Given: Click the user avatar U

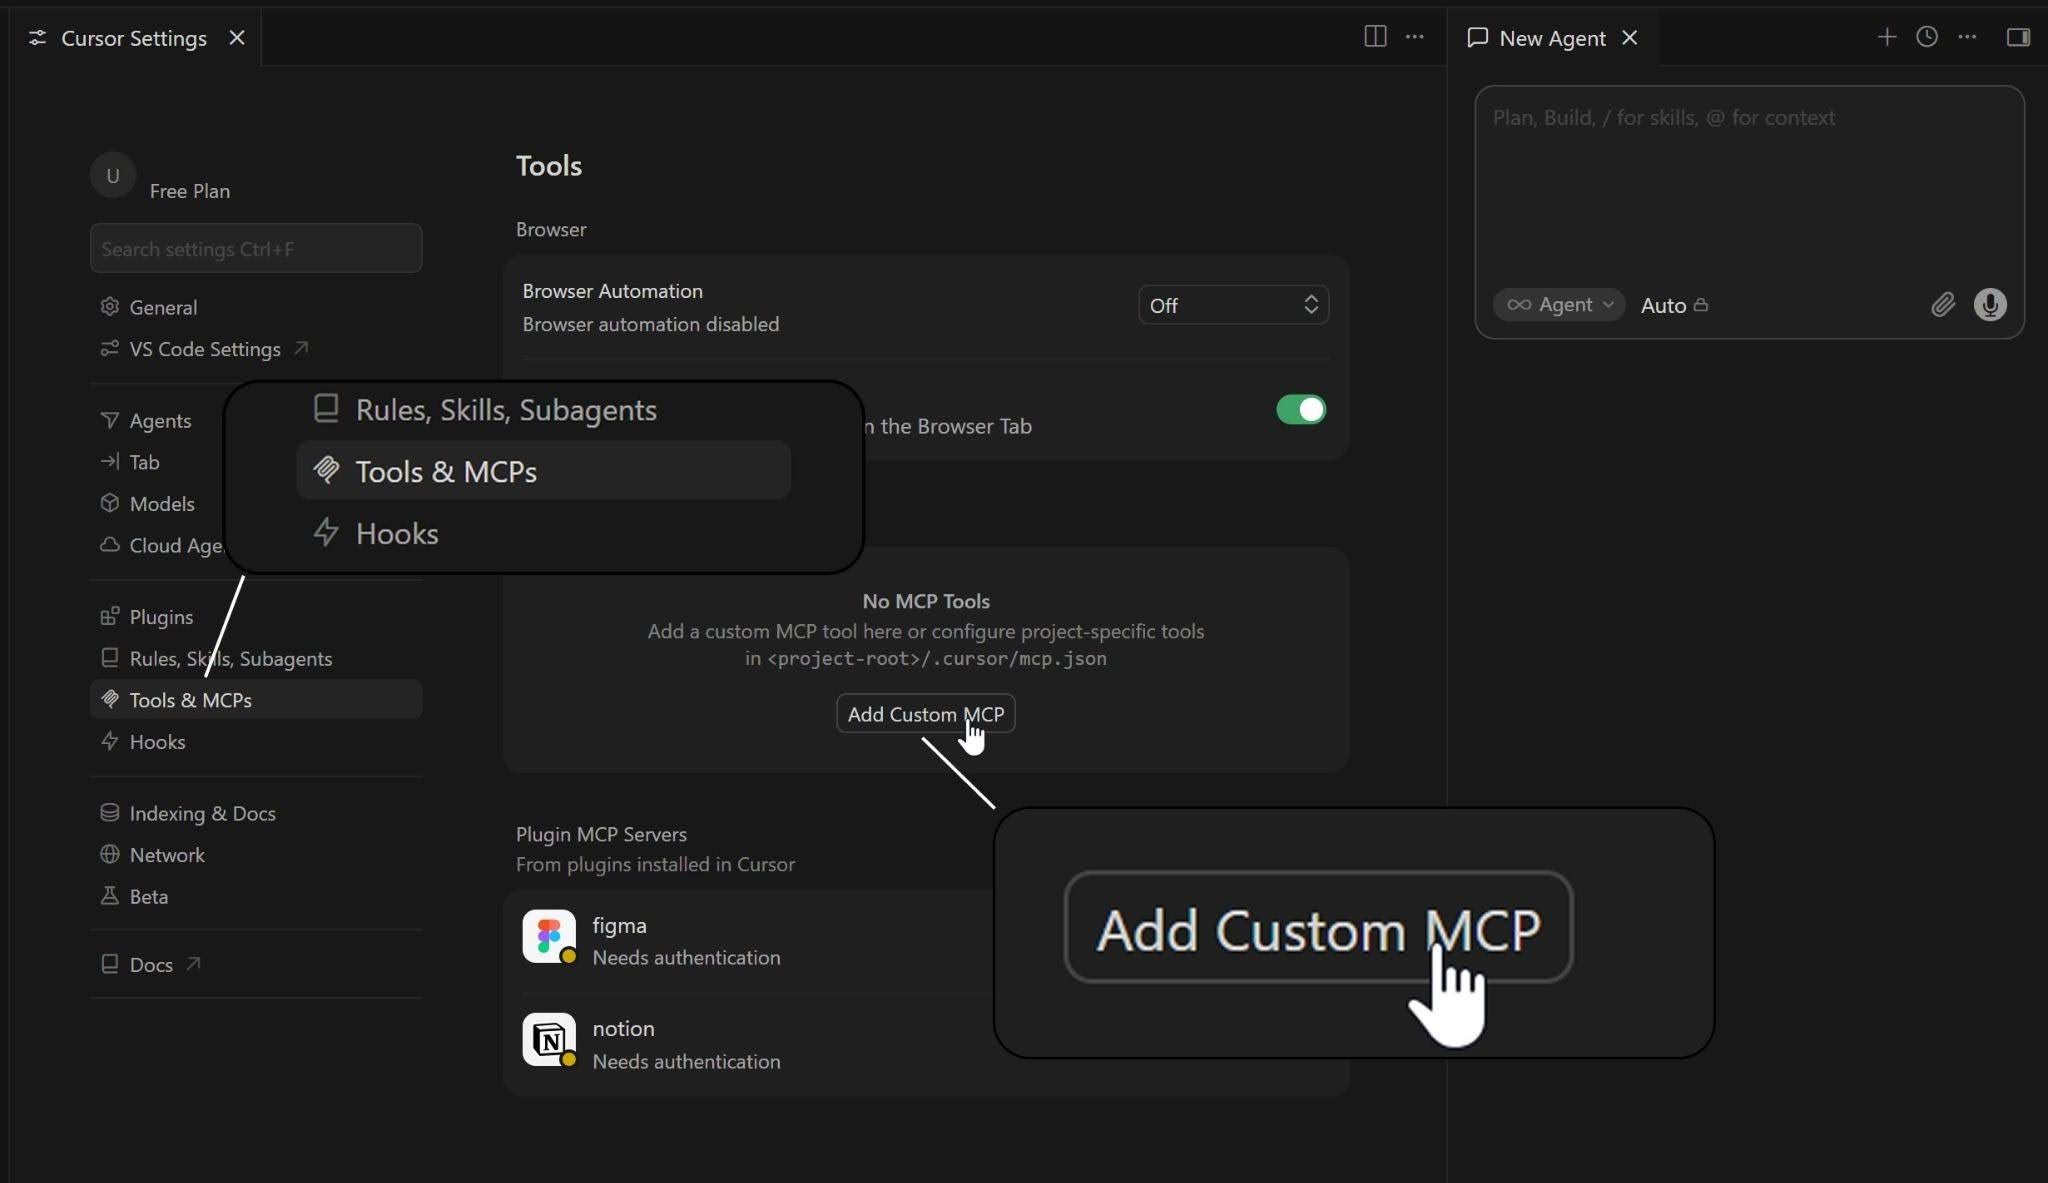Looking at the screenshot, I should click(113, 176).
